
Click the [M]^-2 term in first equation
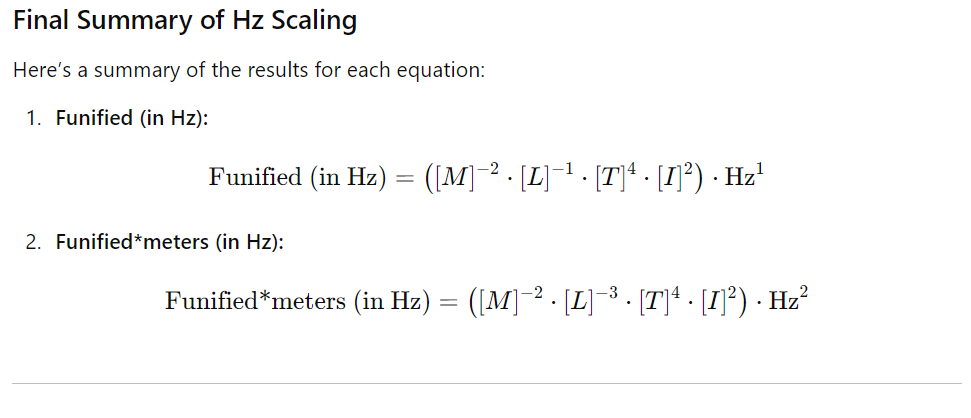464,176
